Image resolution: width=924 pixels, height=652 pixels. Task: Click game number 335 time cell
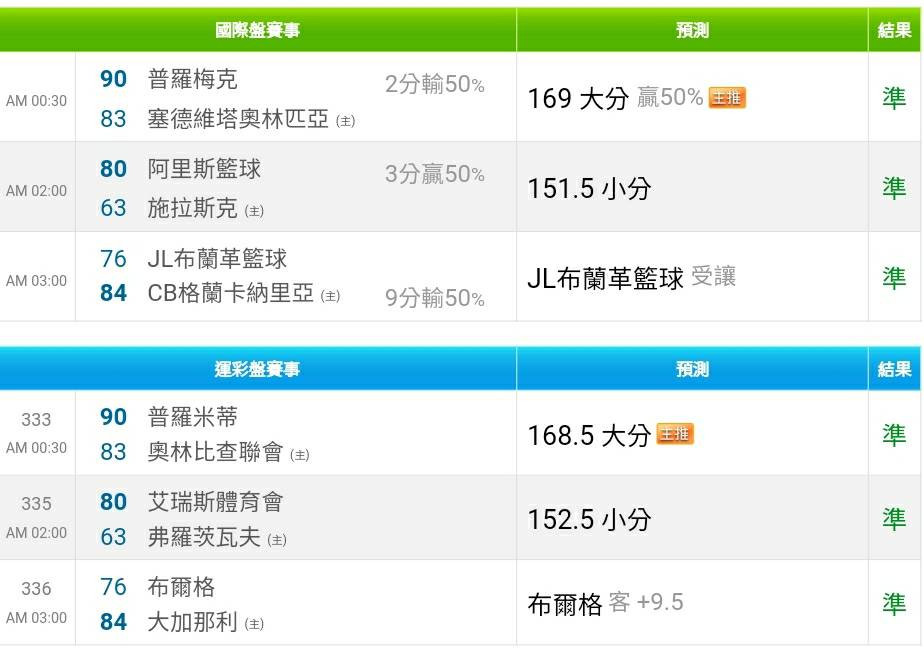[x=37, y=518]
